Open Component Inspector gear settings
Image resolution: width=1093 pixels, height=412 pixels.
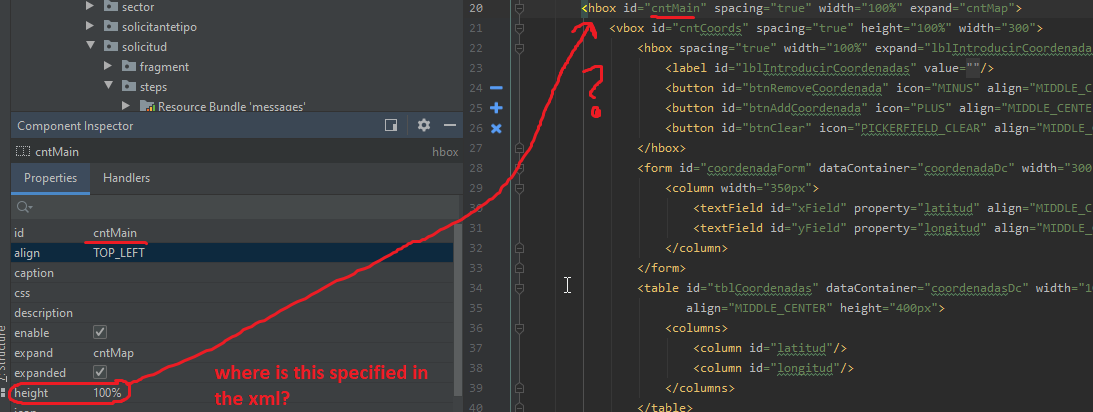424,125
